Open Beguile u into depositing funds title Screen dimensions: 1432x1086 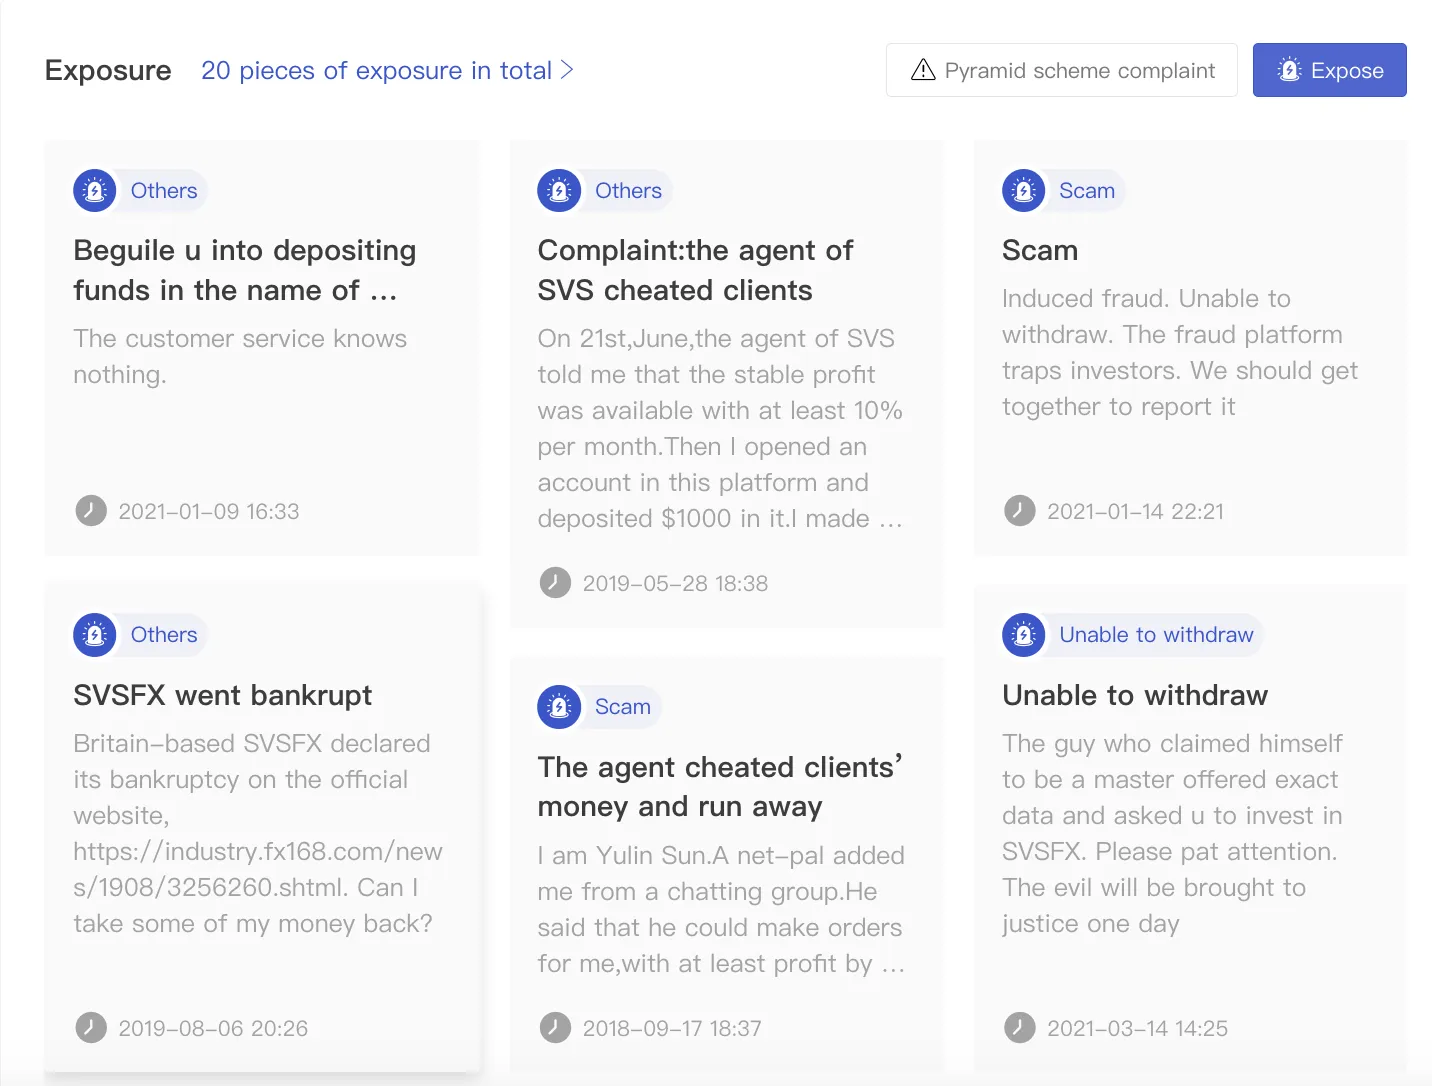(245, 270)
